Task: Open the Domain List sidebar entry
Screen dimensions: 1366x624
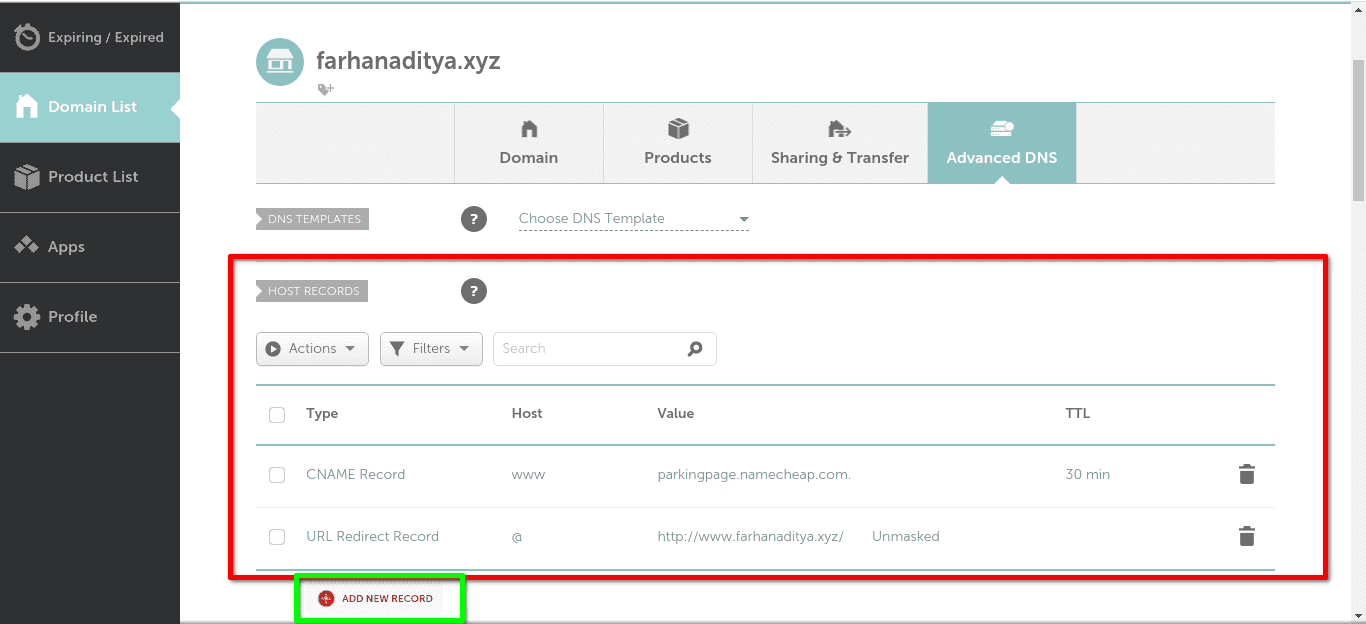Action: 90,106
